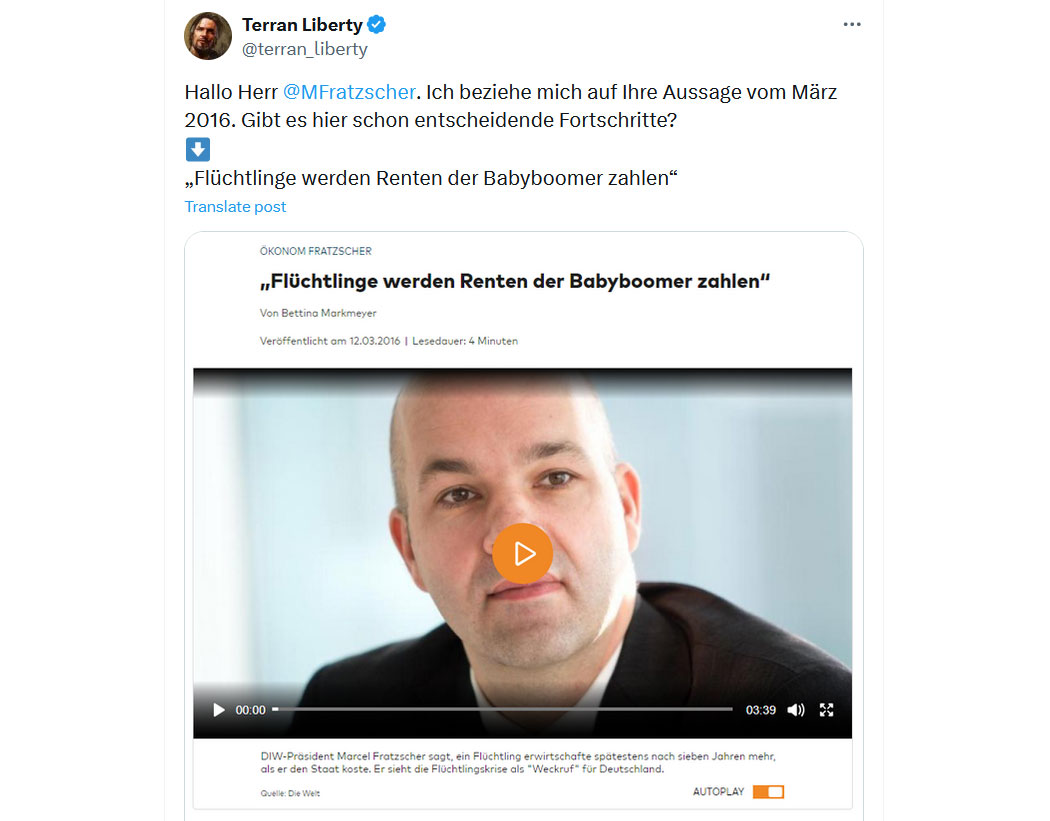The height and width of the screenshot is (821, 1050).
Task: Open the three-dot more options menu
Action: (852, 24)
